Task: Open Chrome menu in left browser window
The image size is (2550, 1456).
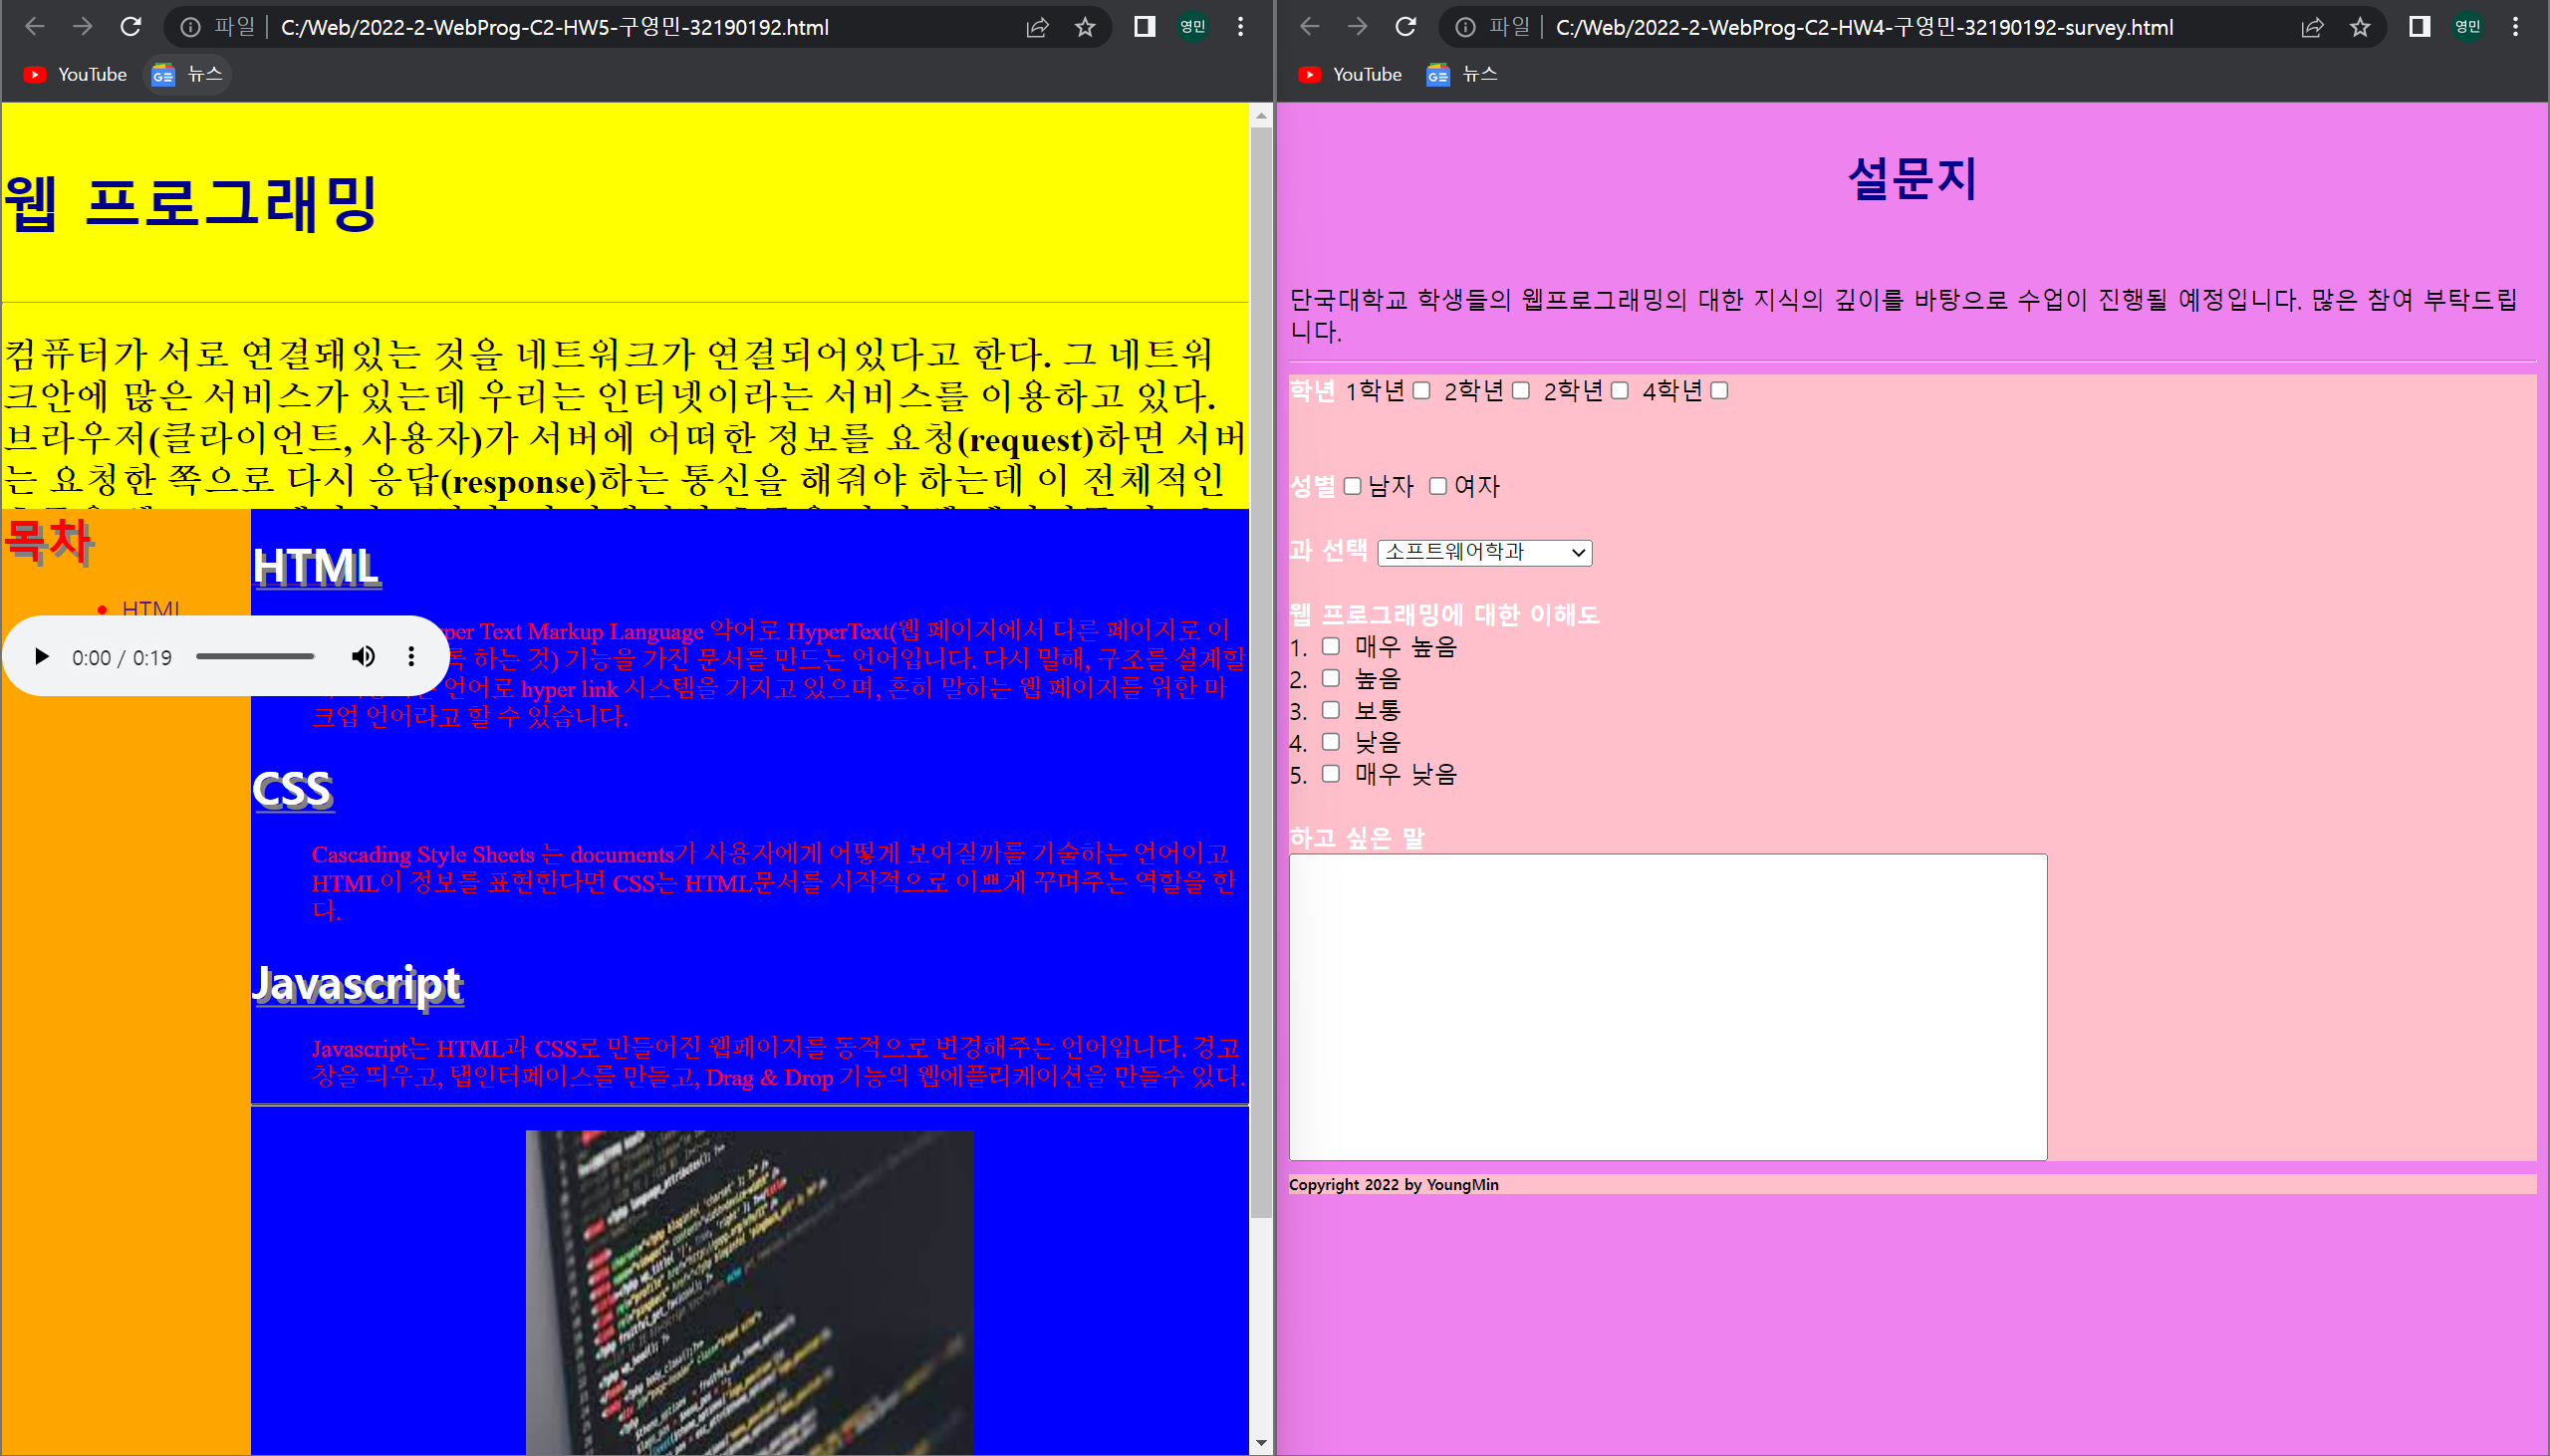Action: [x=1241, y=27]
